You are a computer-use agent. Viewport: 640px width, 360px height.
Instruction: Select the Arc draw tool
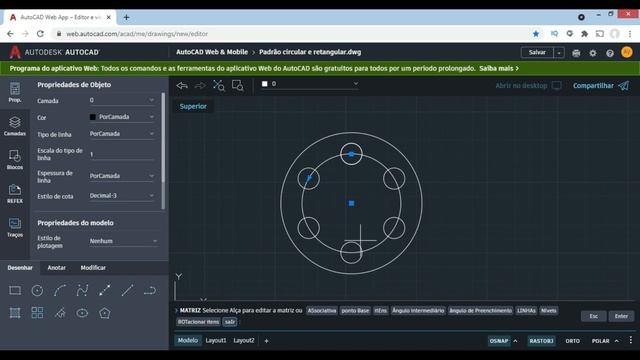(60, 291)
